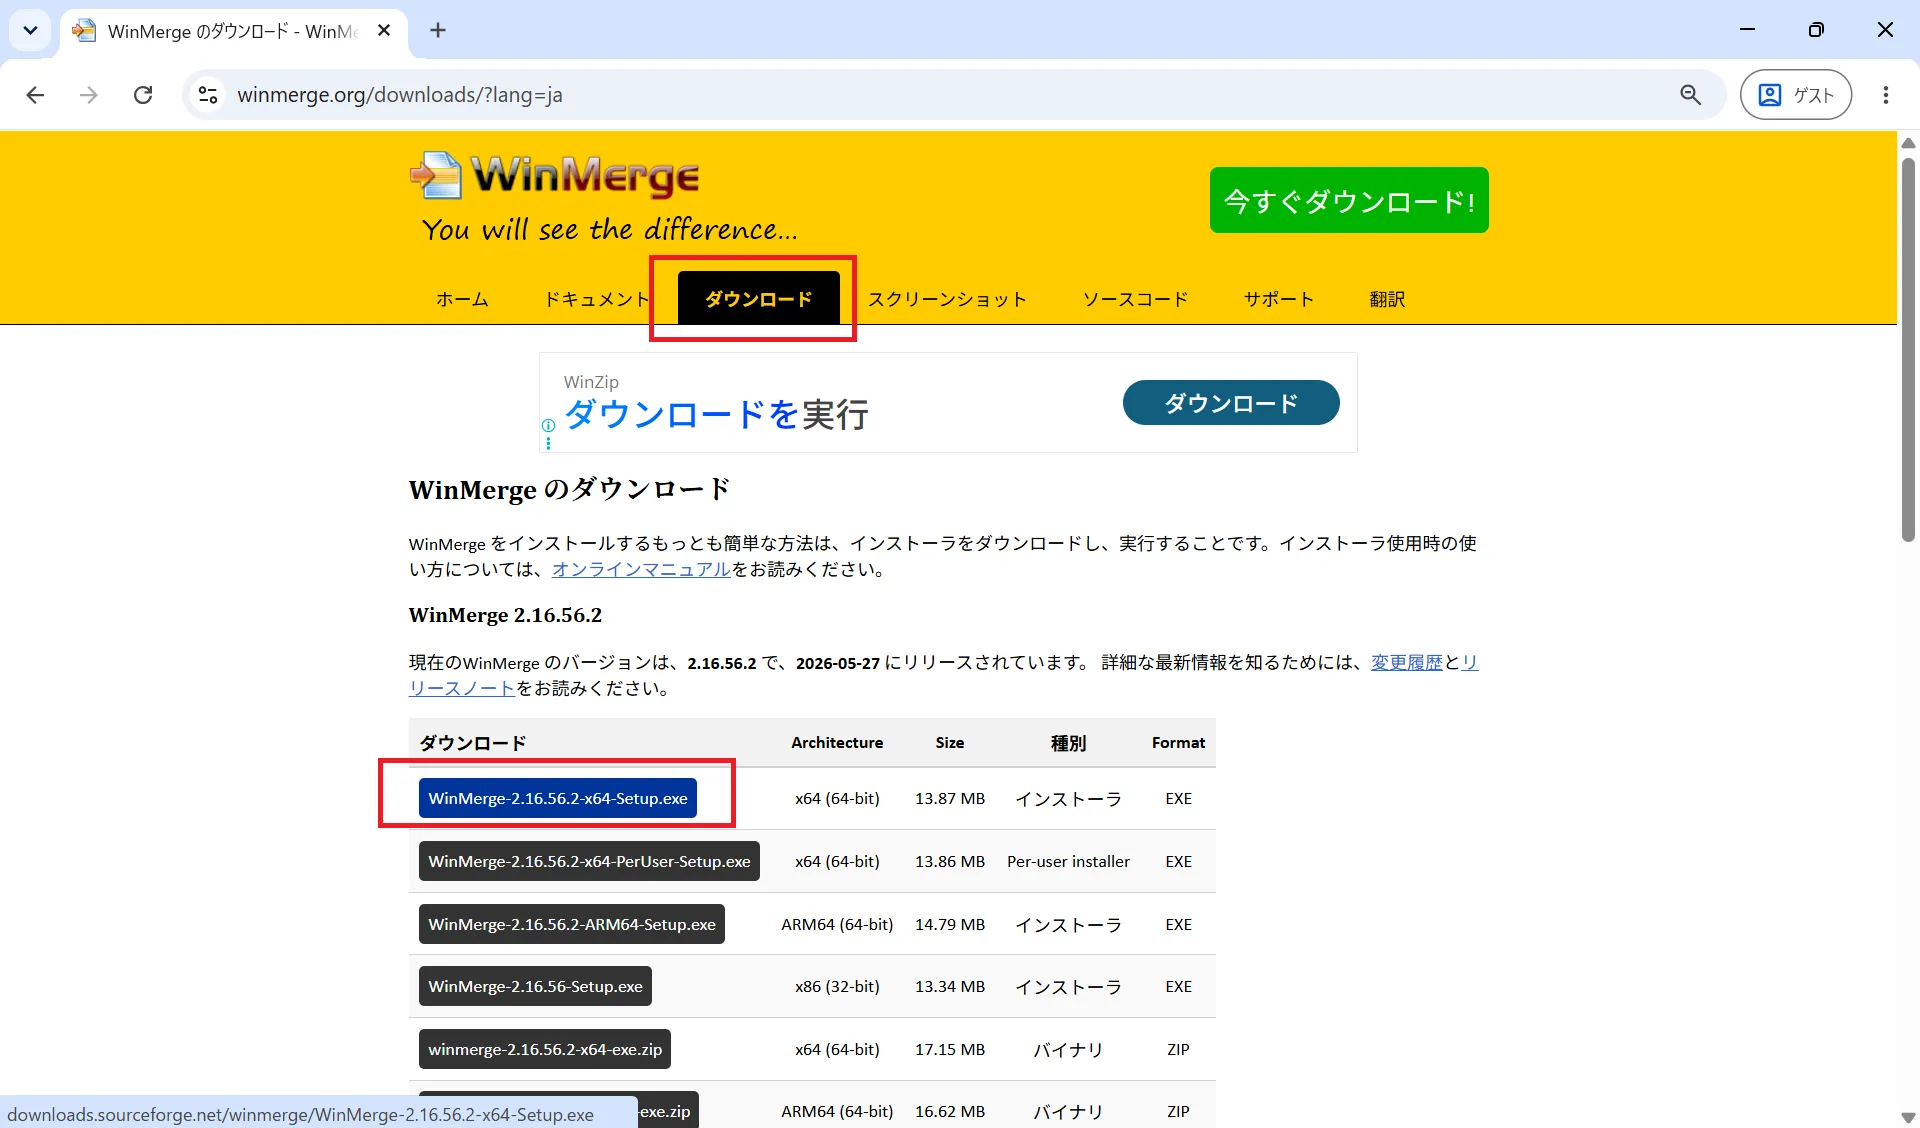The width and height of the screenshot is (1920, 1128).
Task: Open the 変更履歴 link
Action: (1406, 663)
